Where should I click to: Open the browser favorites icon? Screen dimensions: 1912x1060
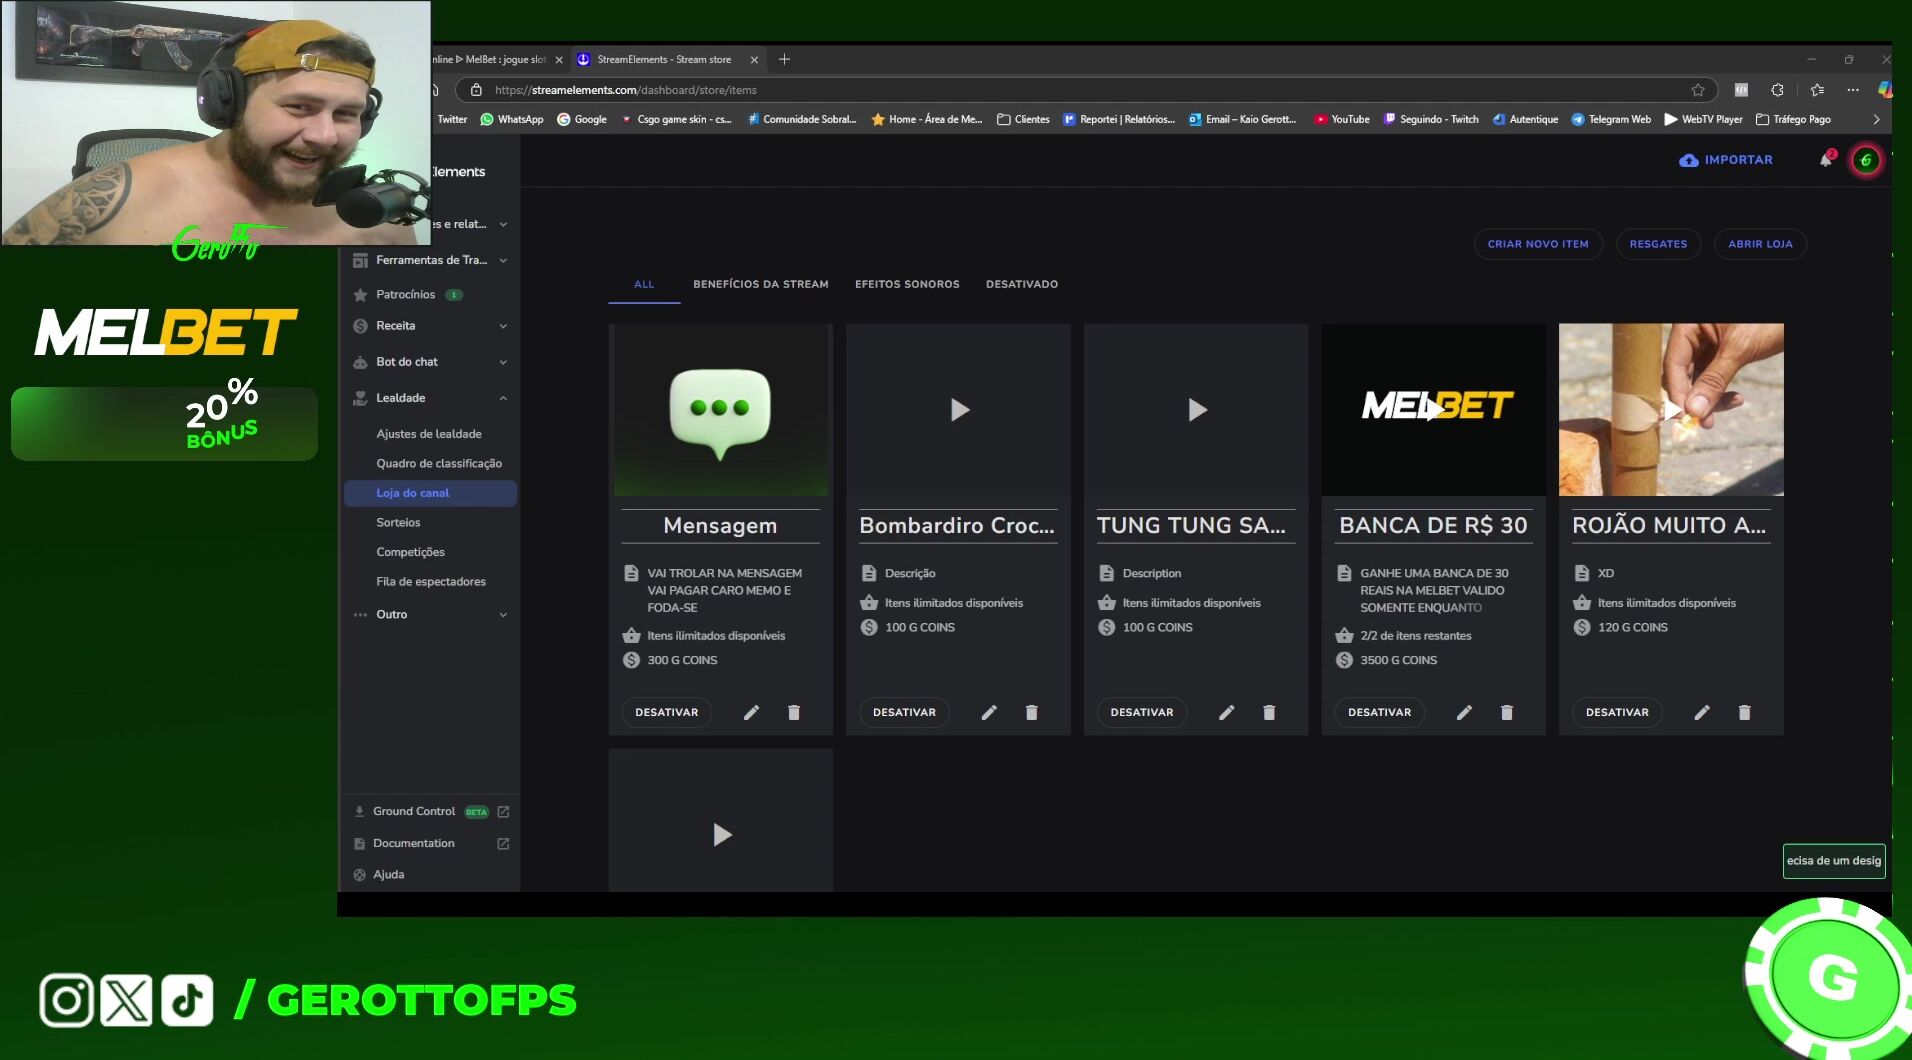[x=1817, y=90]
